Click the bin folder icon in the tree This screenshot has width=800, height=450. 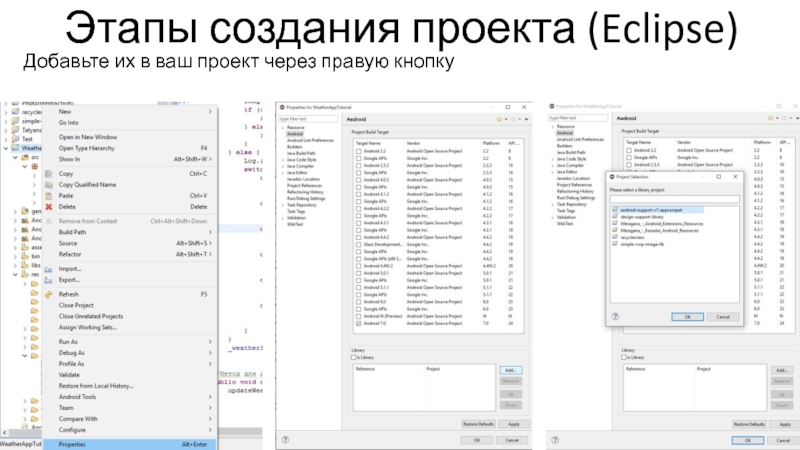click(x=24, y=256)
